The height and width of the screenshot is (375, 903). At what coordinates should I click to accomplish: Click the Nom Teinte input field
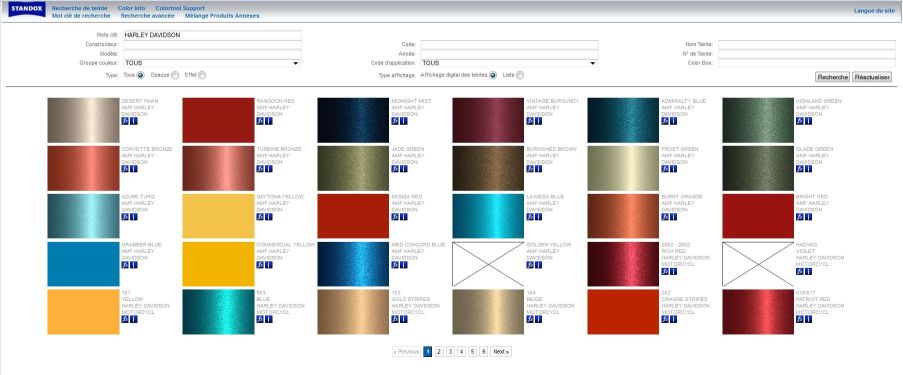[806, 44]
